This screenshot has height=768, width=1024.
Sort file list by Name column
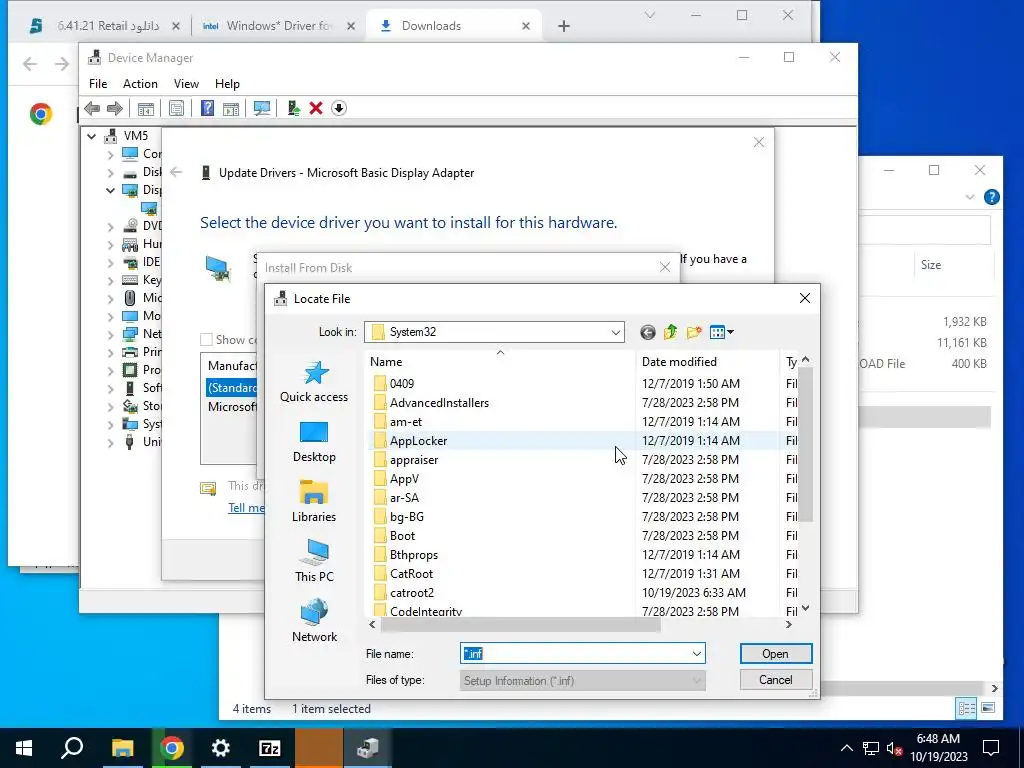pyautogui.click(x=500, y=362)
